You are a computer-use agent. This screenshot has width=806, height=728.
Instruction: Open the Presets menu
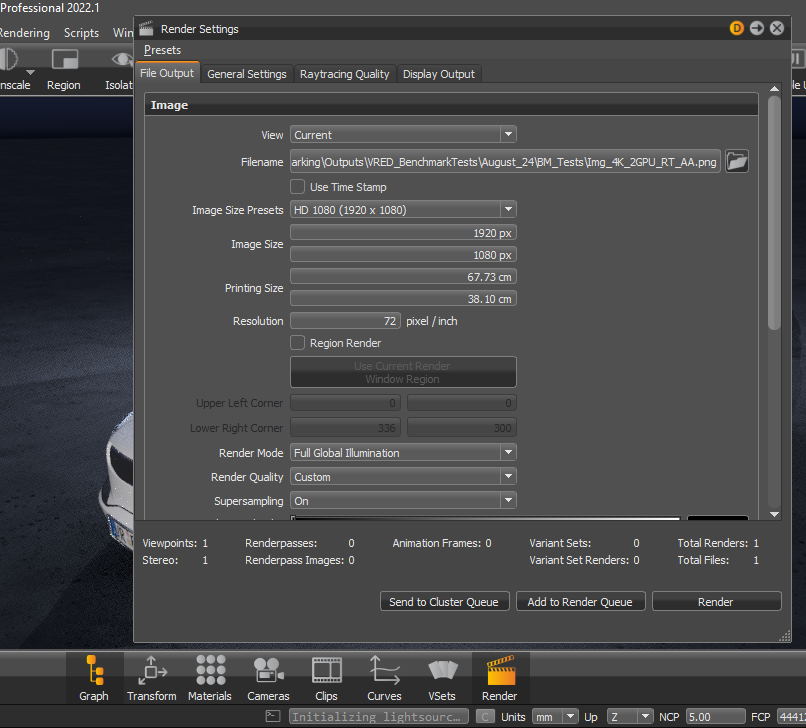162,50
